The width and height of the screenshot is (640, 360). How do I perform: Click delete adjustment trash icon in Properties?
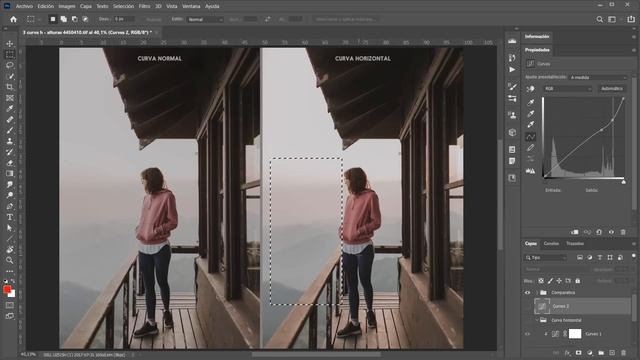[623, 232]
